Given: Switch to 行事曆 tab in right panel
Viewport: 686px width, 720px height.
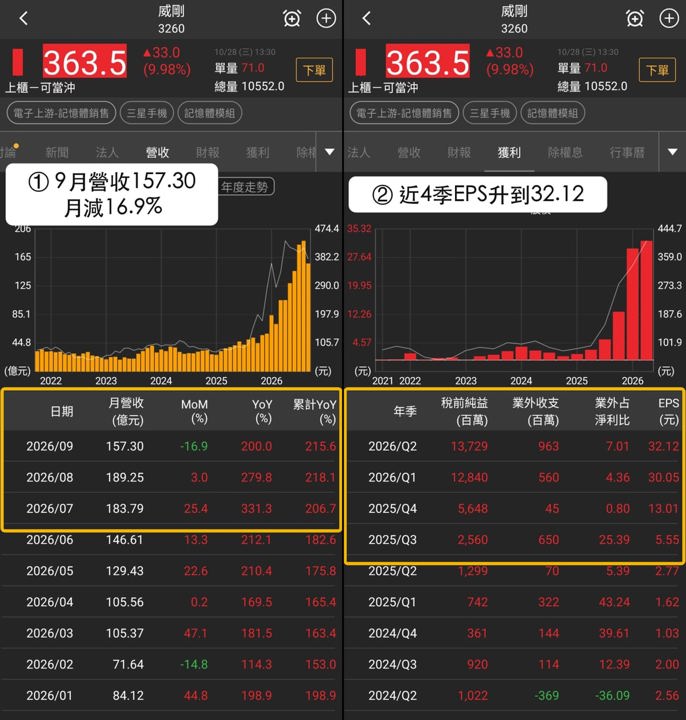Looking at the screenshot, I should 627,152.
